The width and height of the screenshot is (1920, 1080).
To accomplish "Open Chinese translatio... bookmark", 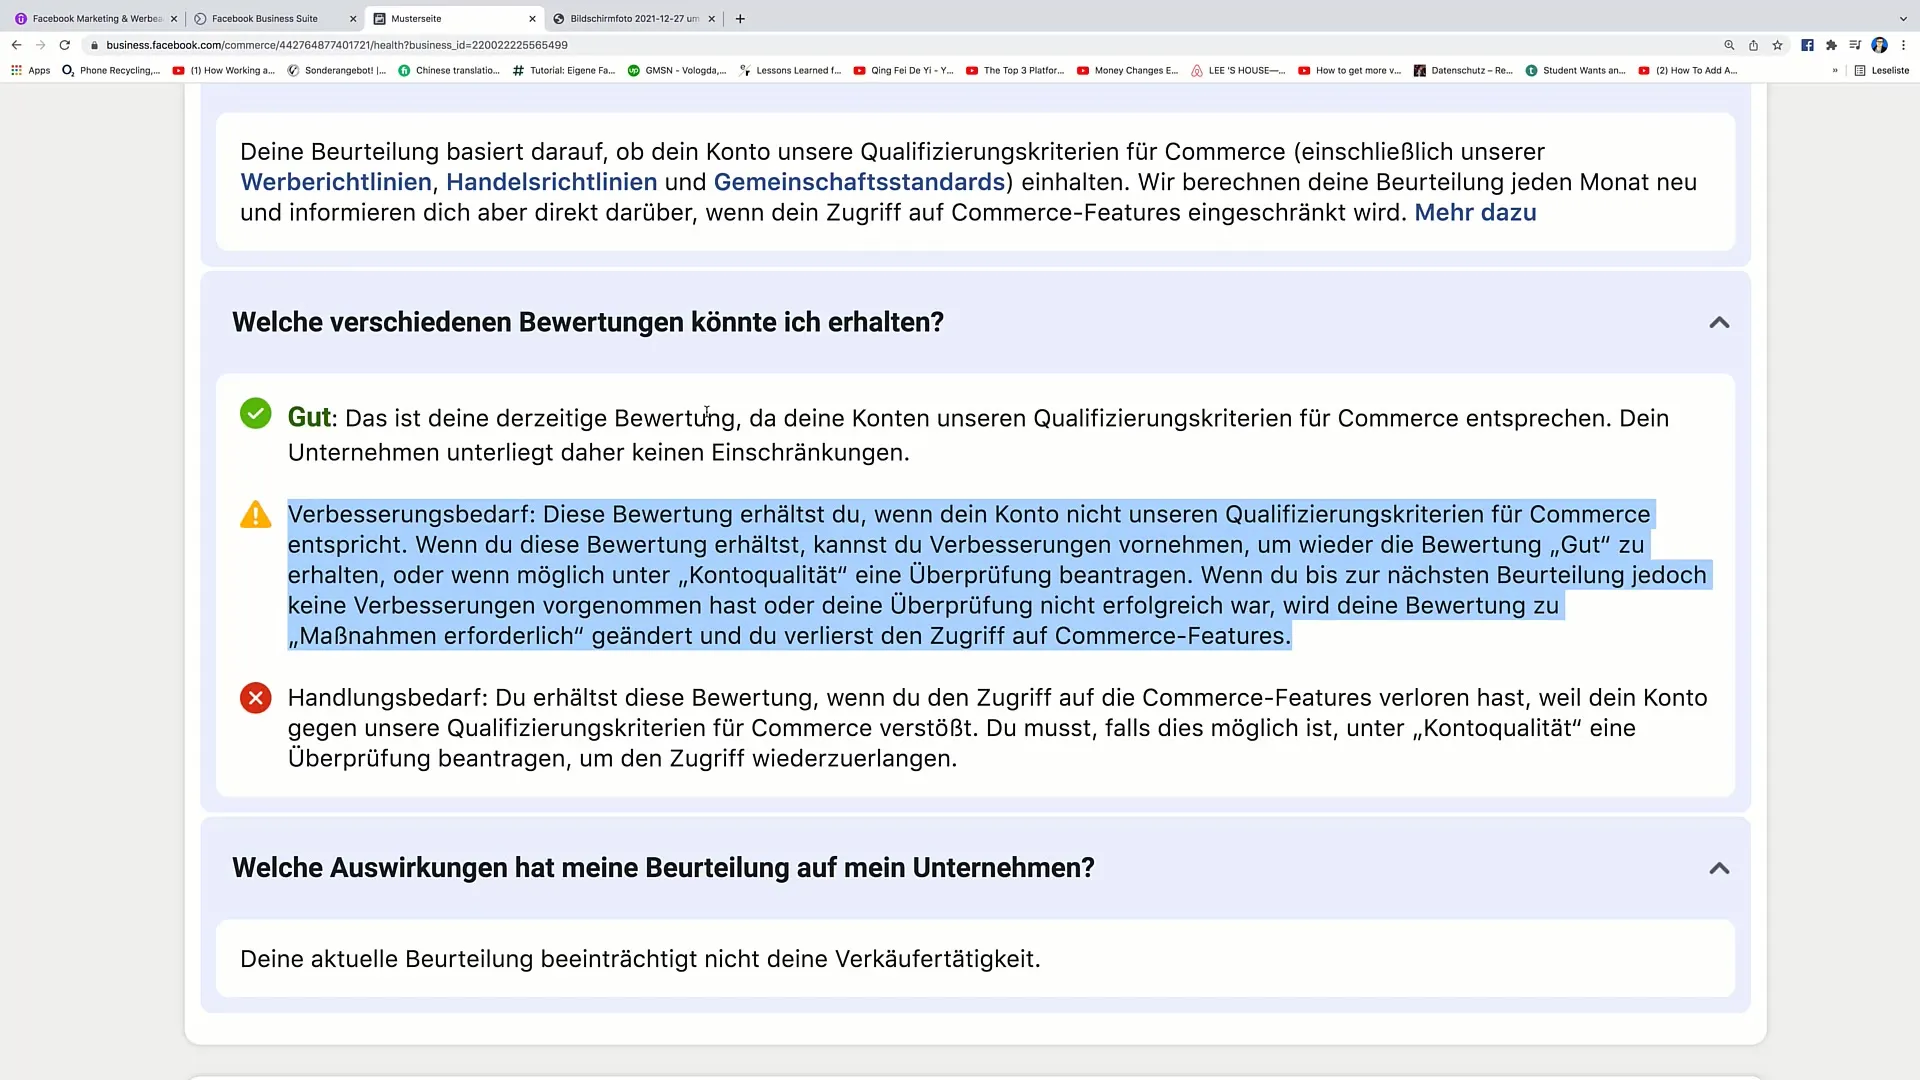I will coord(449,71).
